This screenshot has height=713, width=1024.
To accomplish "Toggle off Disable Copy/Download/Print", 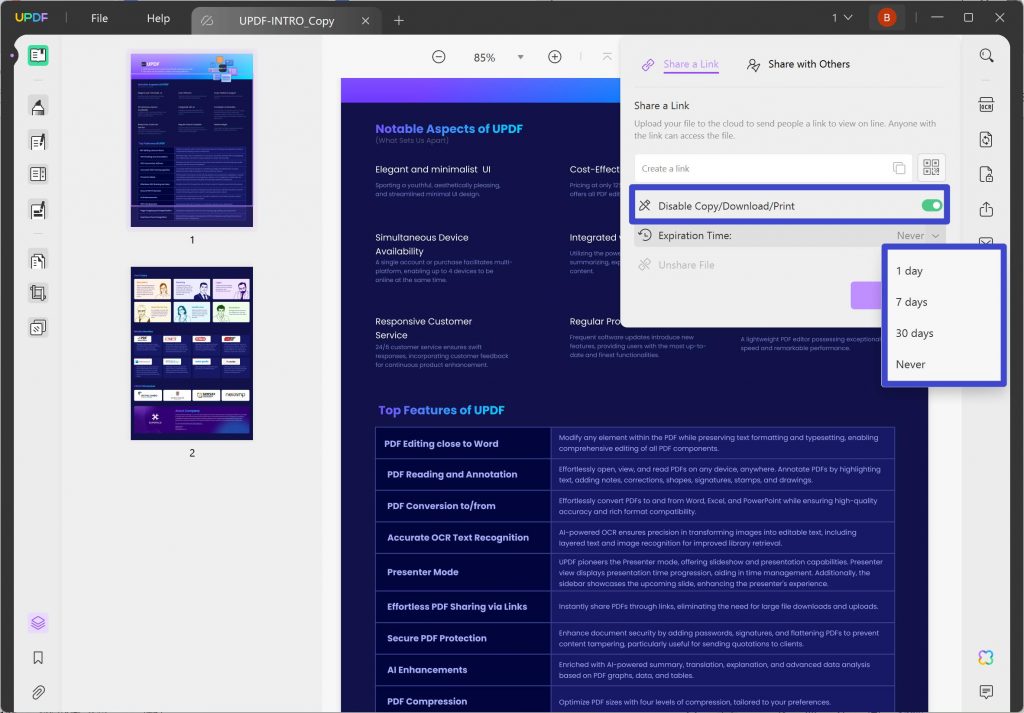I will click(932, 204).
